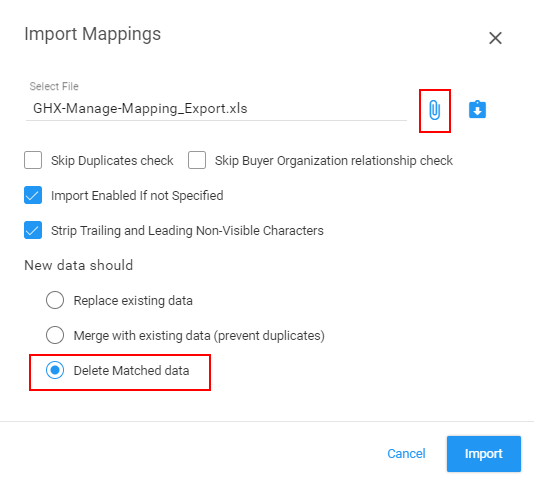Viewport: 534px width, 482px height.
Task: Click the blue Import button
Action: point(484,454)
